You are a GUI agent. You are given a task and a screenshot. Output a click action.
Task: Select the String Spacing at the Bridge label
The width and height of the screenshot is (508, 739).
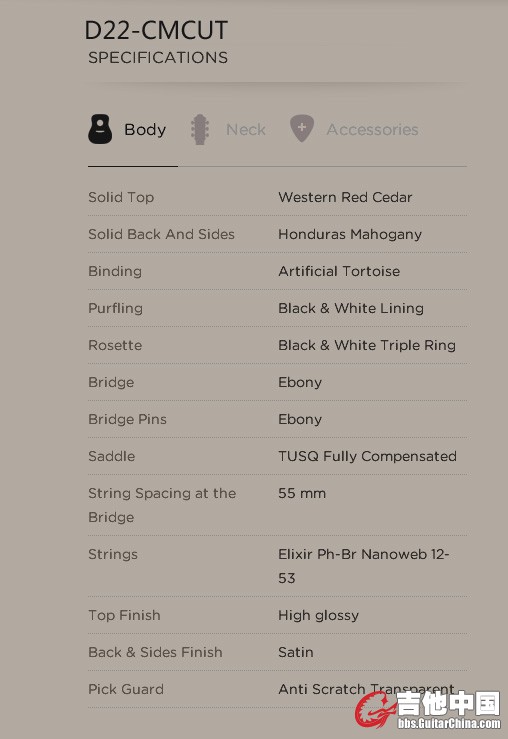pos(162,505)
